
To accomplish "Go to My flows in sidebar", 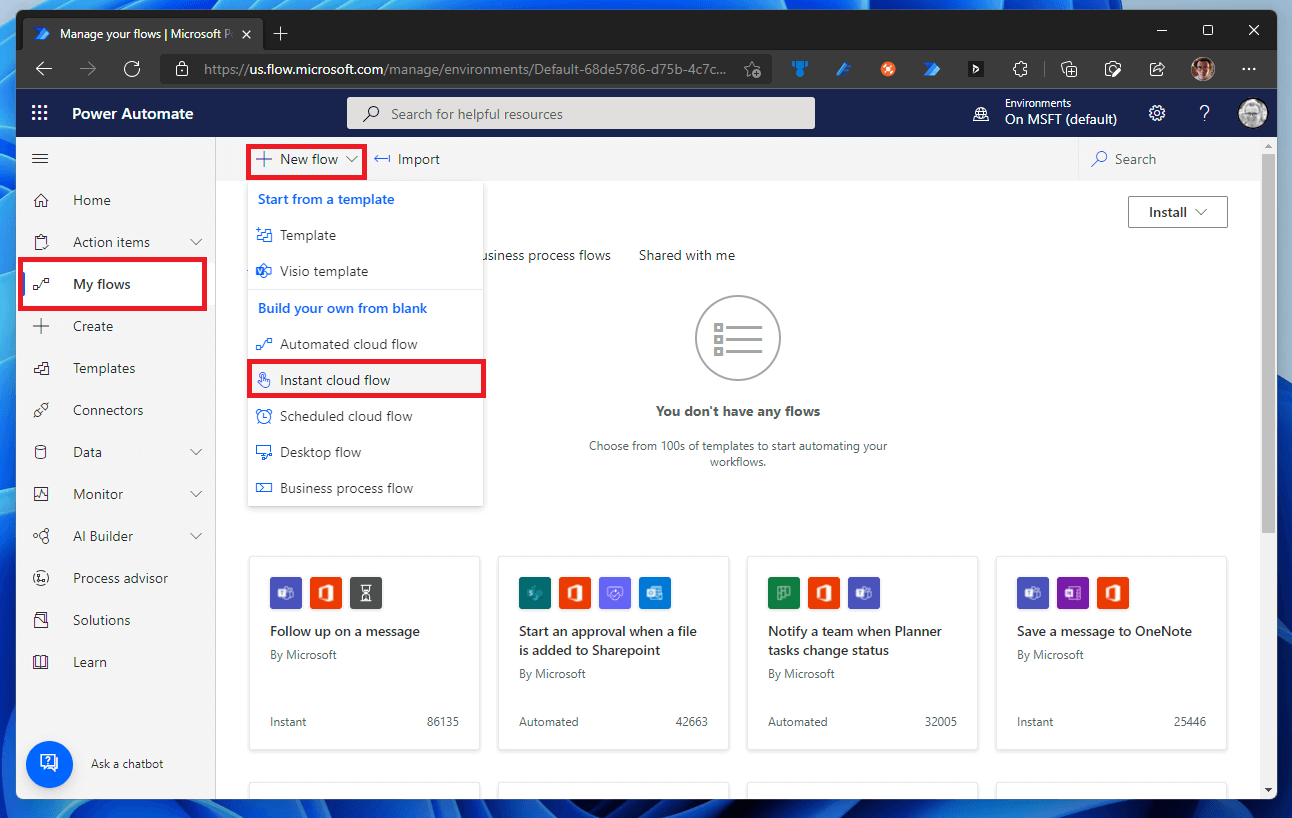I will (113, 284).
